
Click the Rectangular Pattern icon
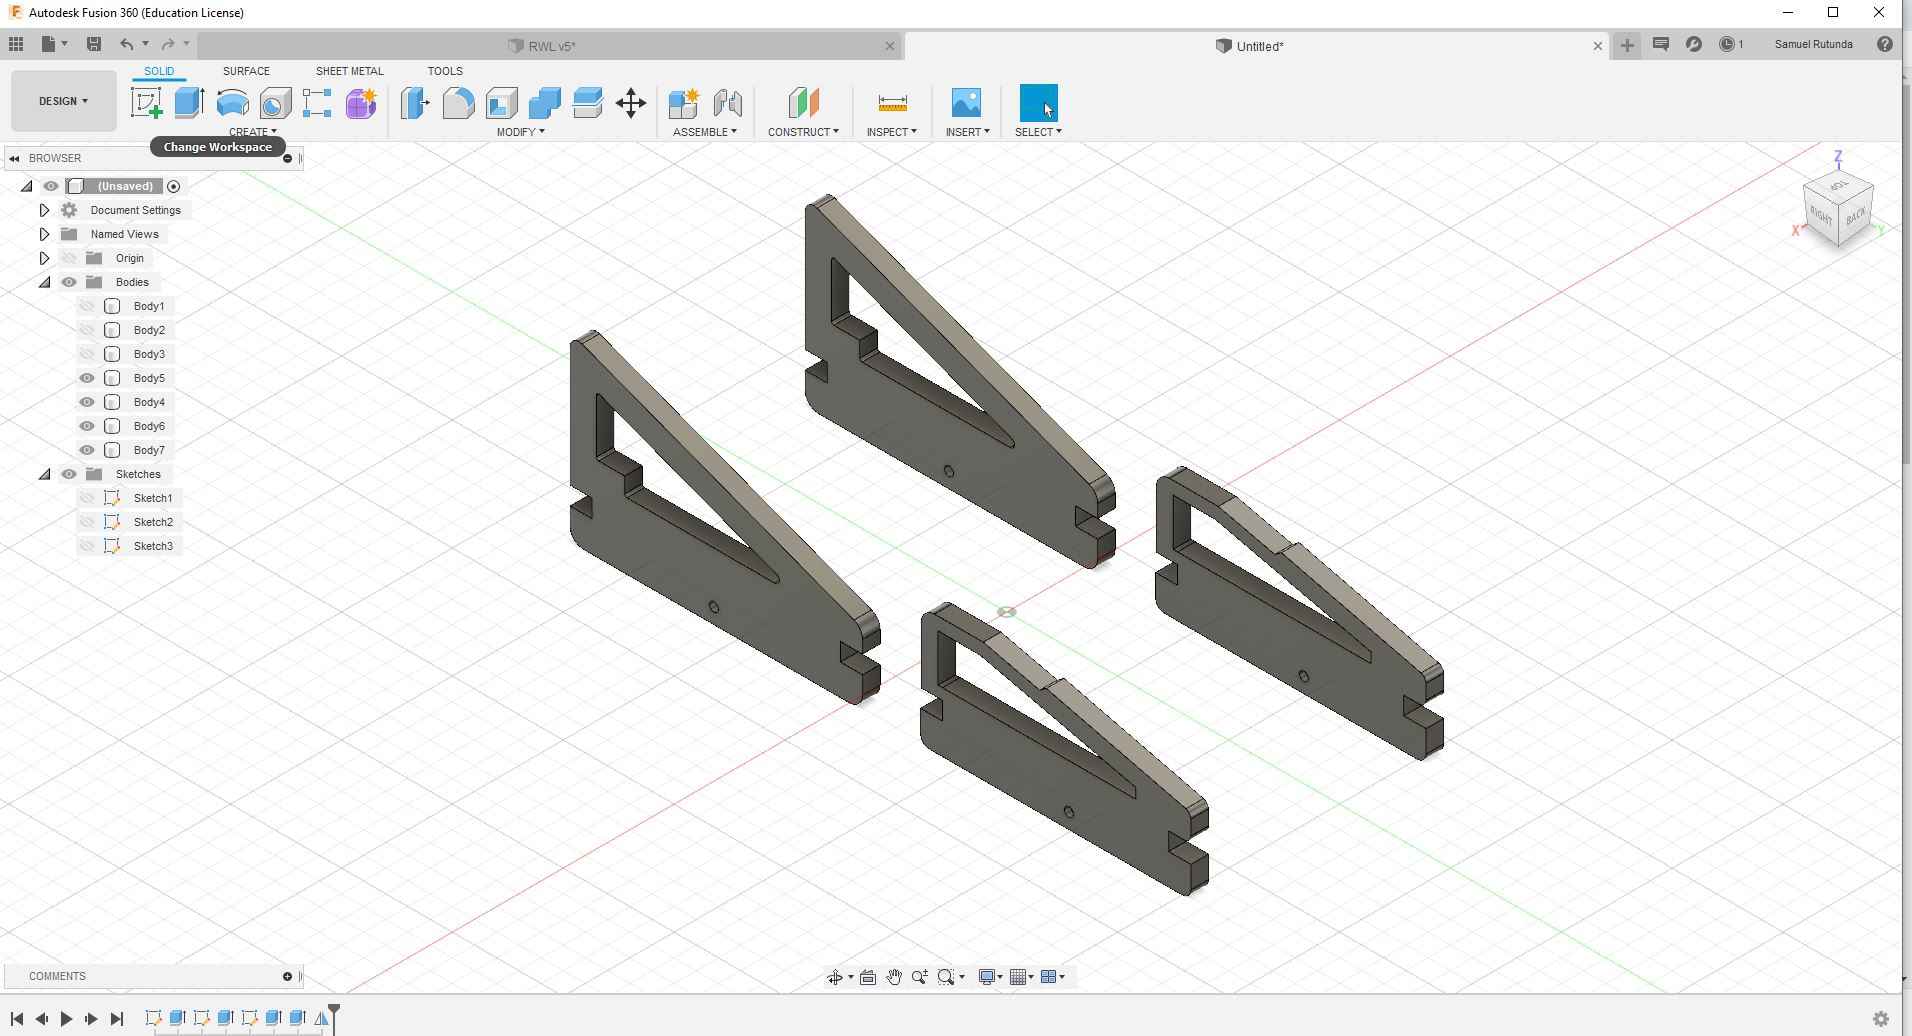[317, 103]
